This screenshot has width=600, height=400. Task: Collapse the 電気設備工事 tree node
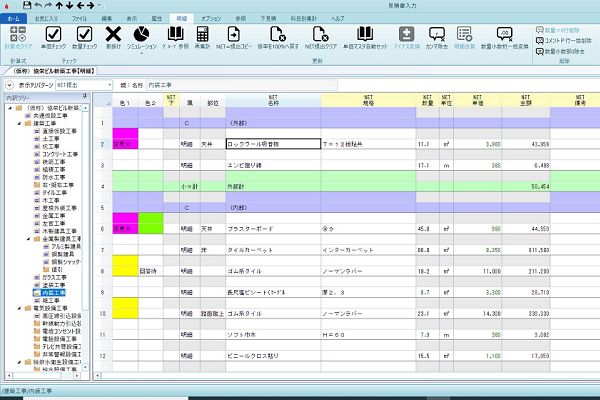pos(19,308)
